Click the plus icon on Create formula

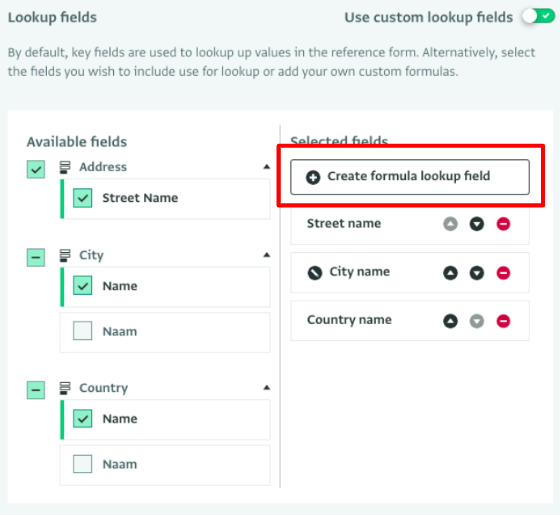tap(313, 177)
